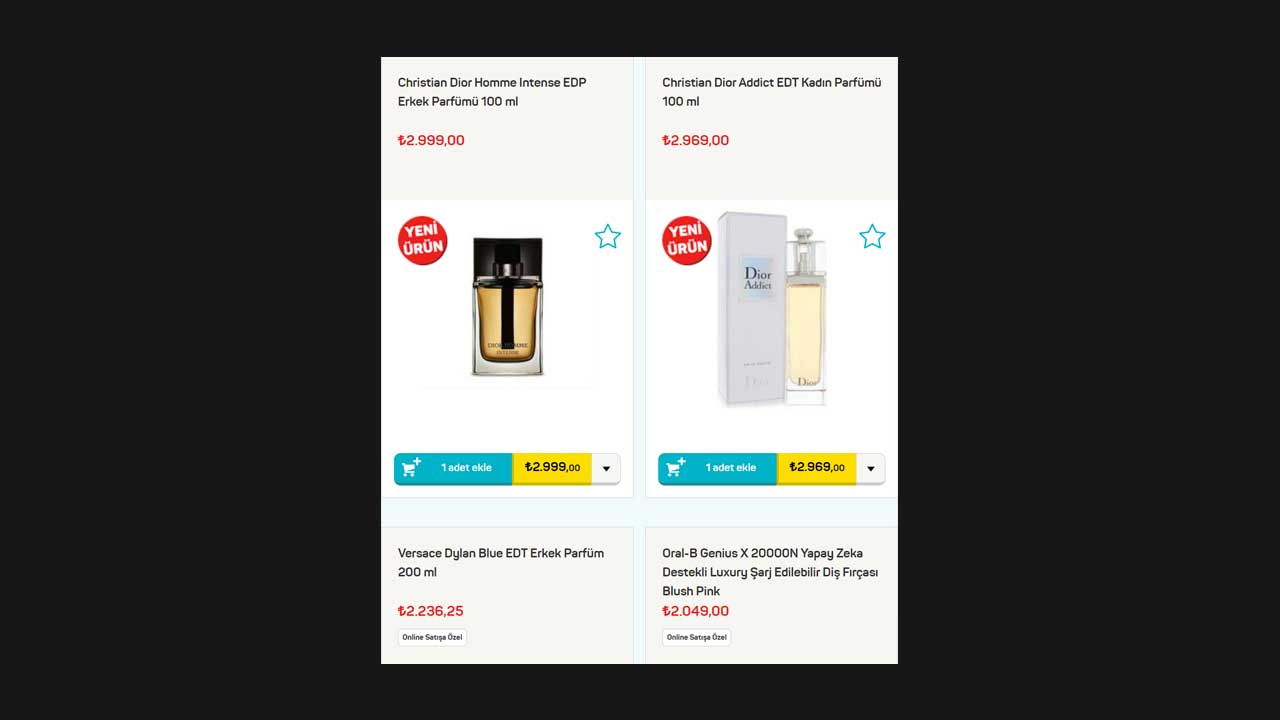Screen dimensions: 1280x720
Task: Click cart icon for Dior Homme Intense
Action: [411, 467]
